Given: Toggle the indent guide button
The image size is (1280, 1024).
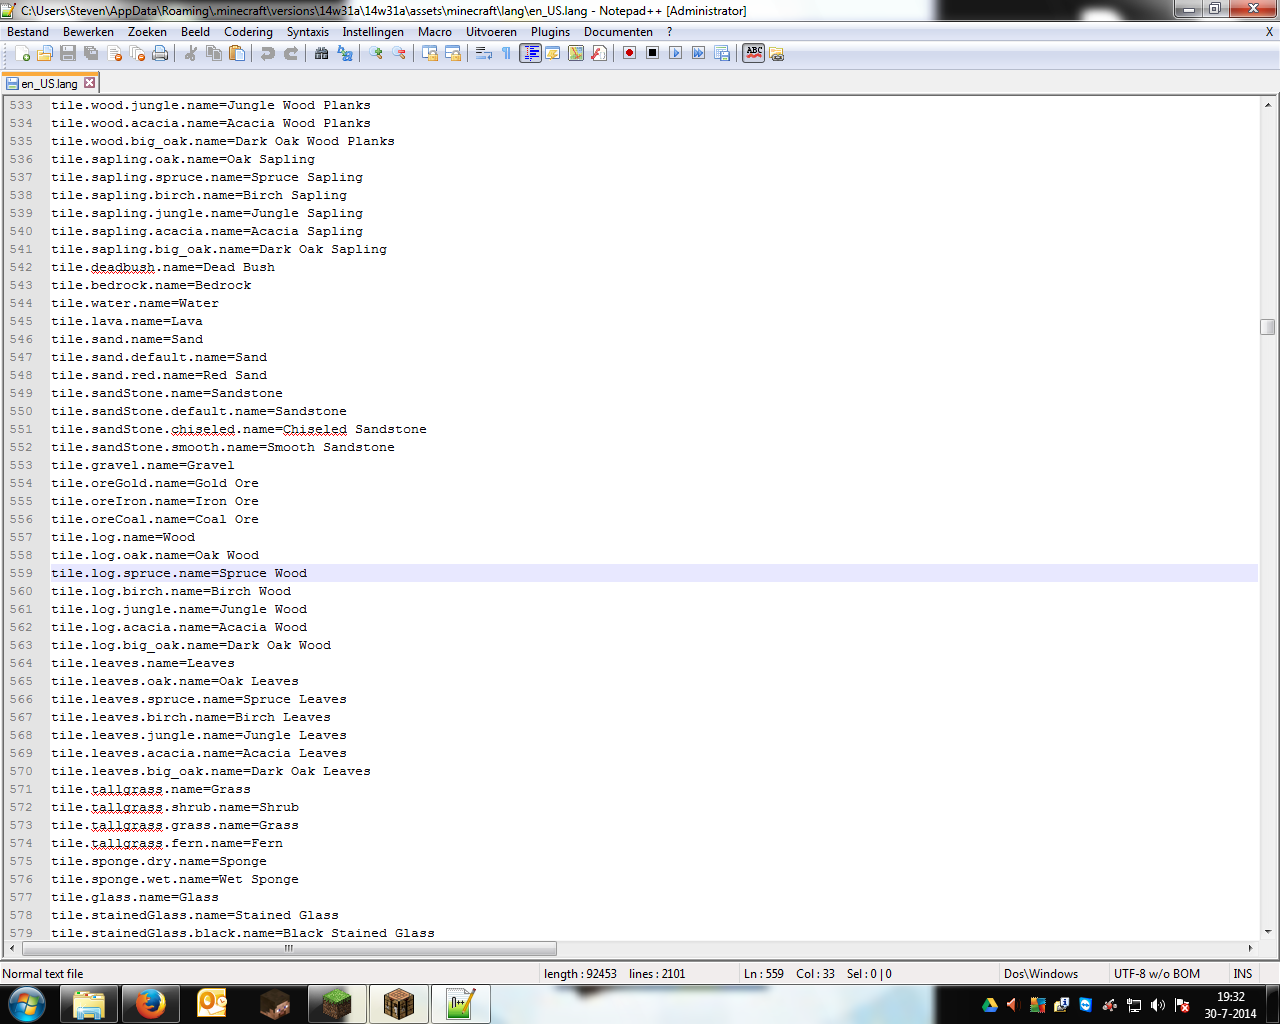Looking at the screenshot, I should [x=530, y=53].
